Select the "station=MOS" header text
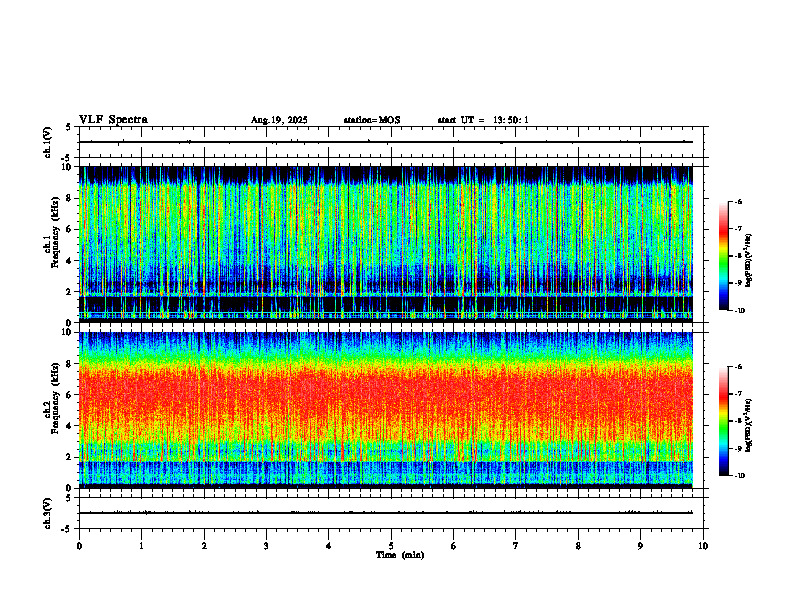The image size is (792, 612). point(372,120)
